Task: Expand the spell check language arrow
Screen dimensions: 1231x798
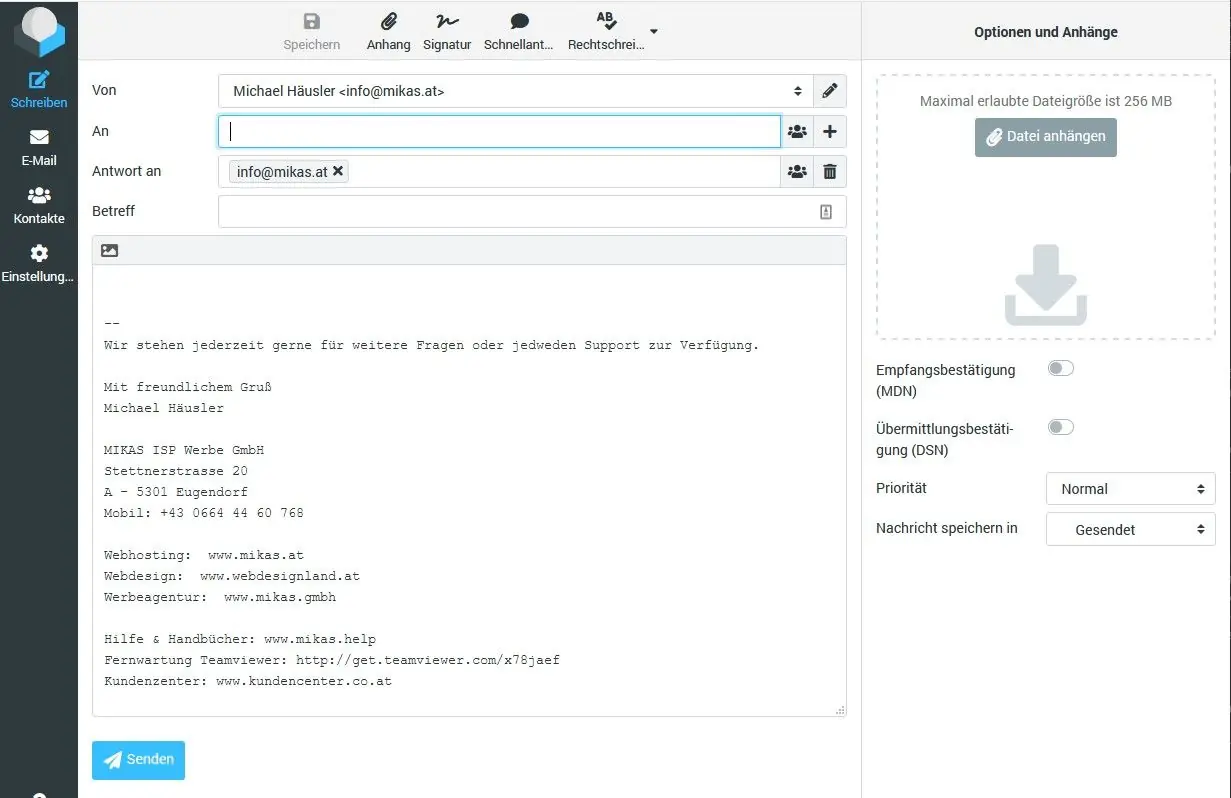Action: 652,33
